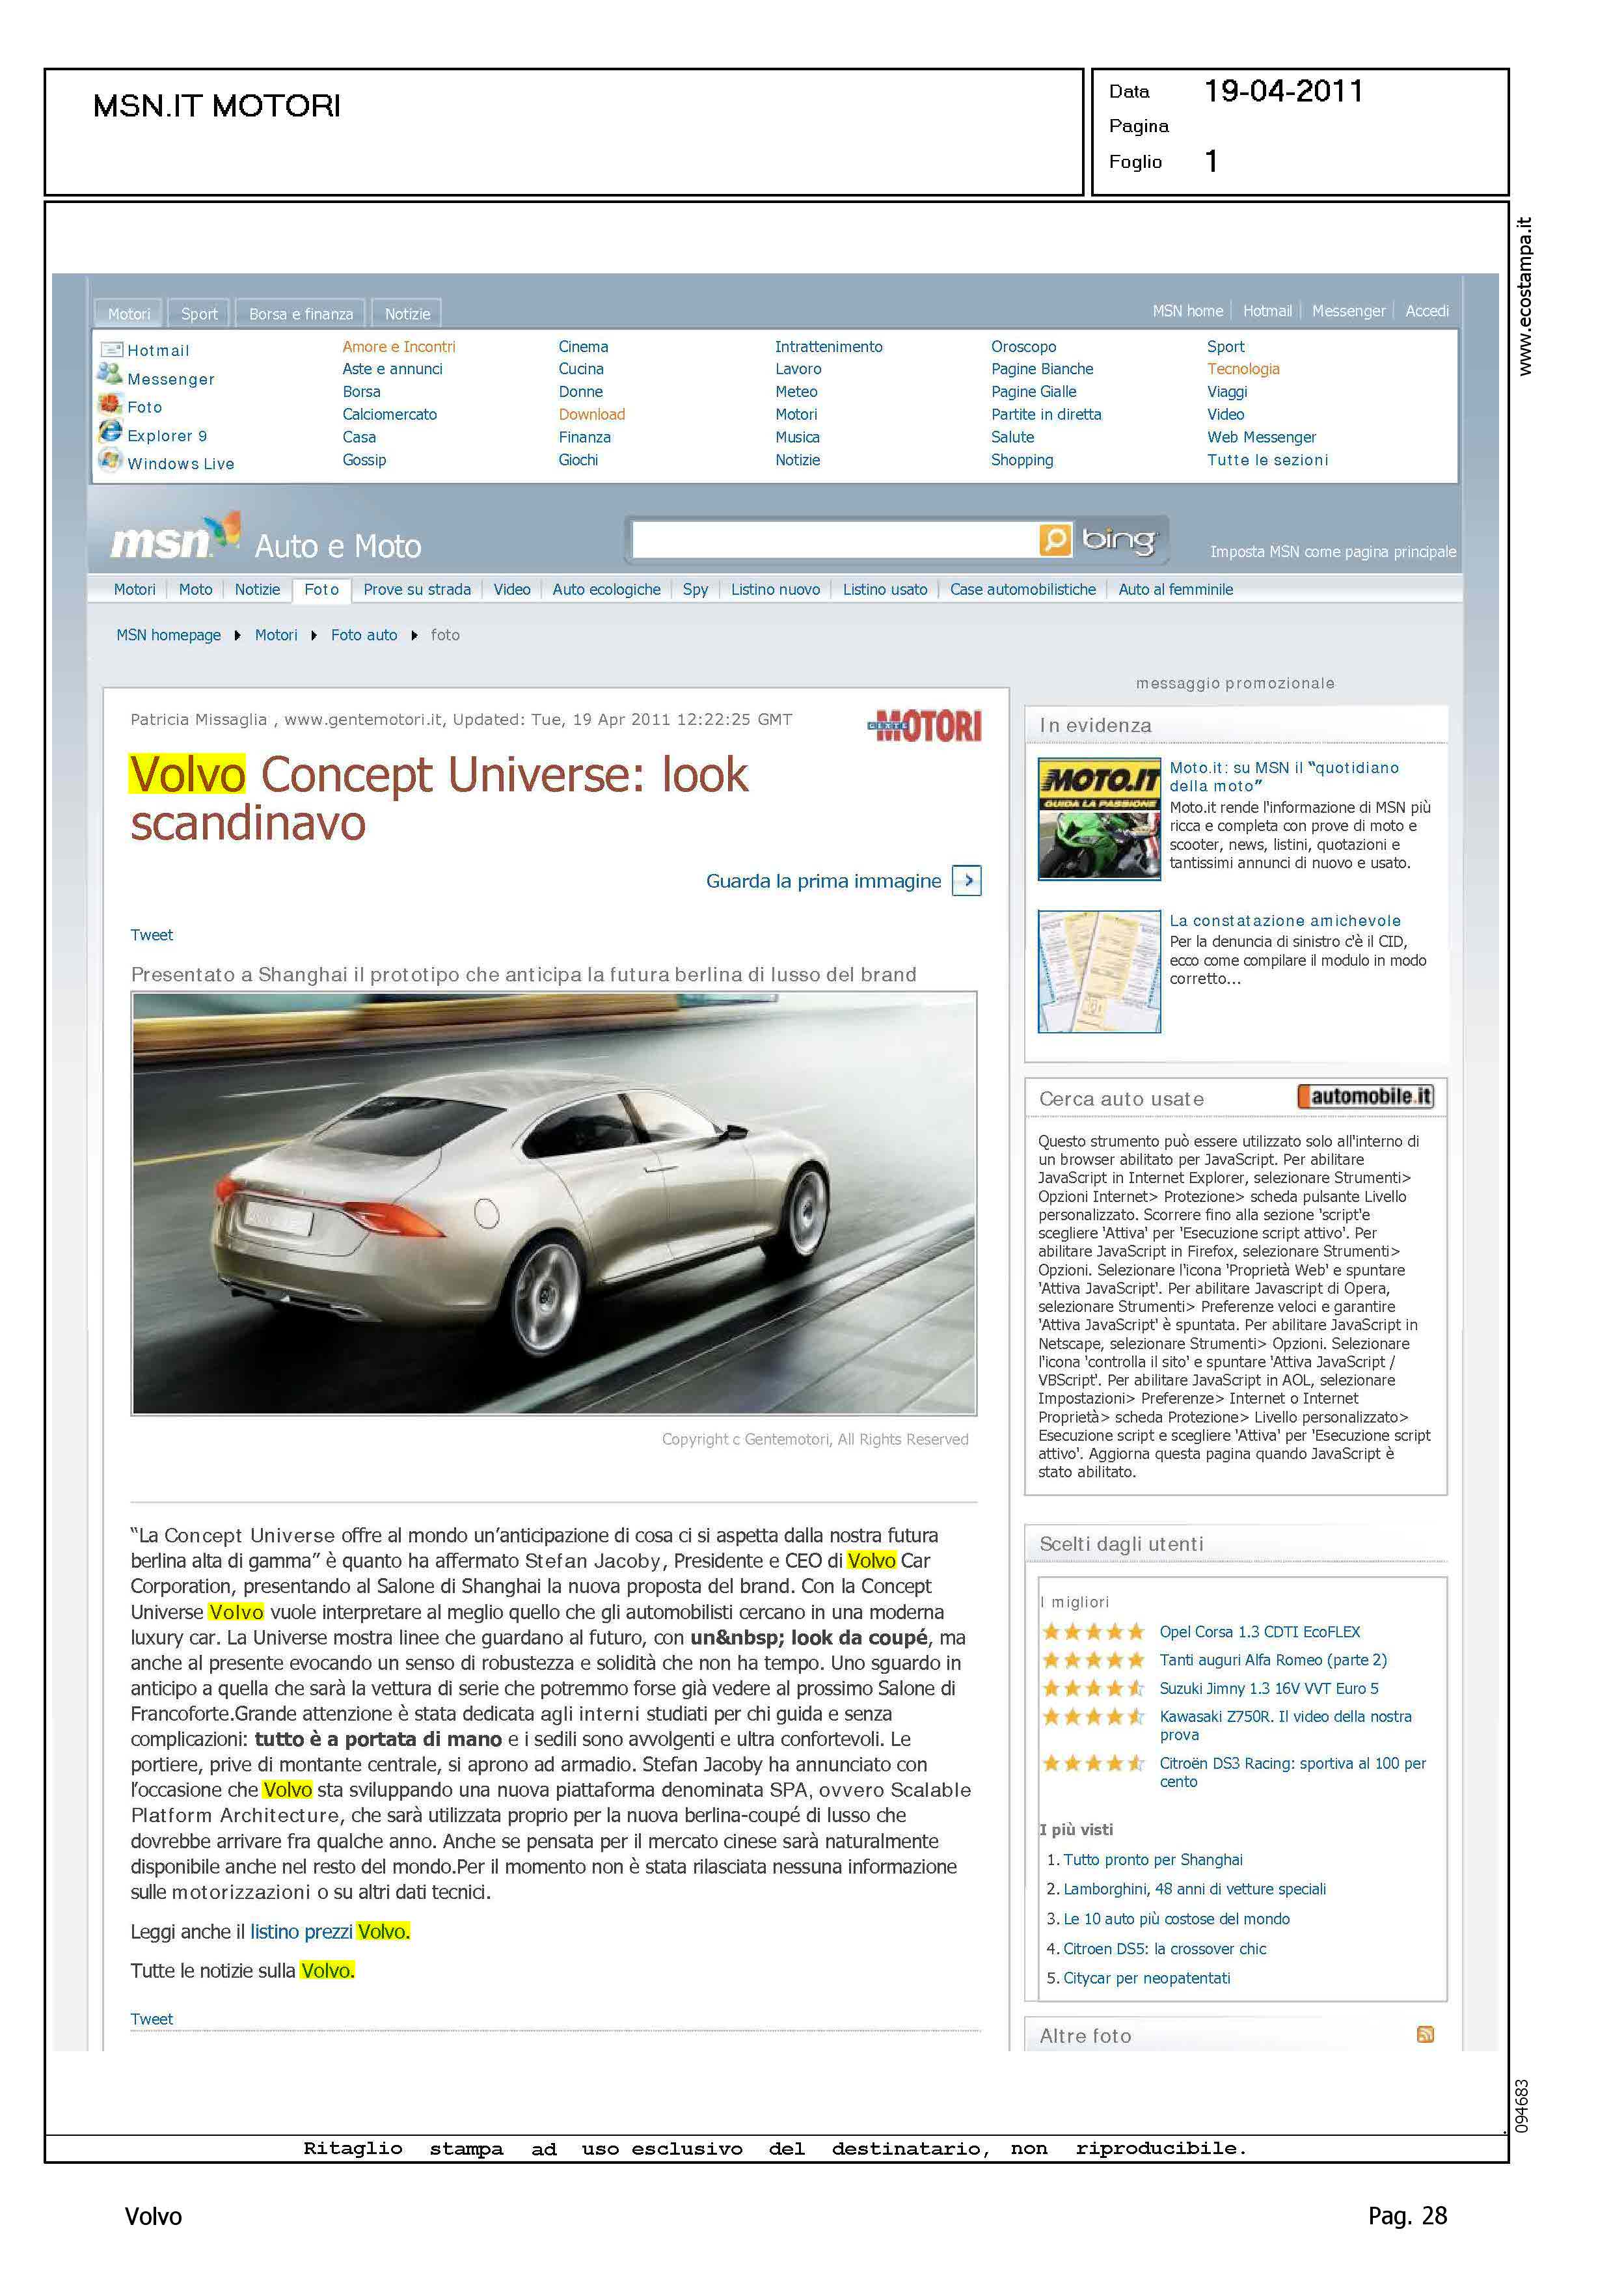Click the Bing search magnifier icon
This screenshot has width=1624, height=2279.
tap(1055, 540)
